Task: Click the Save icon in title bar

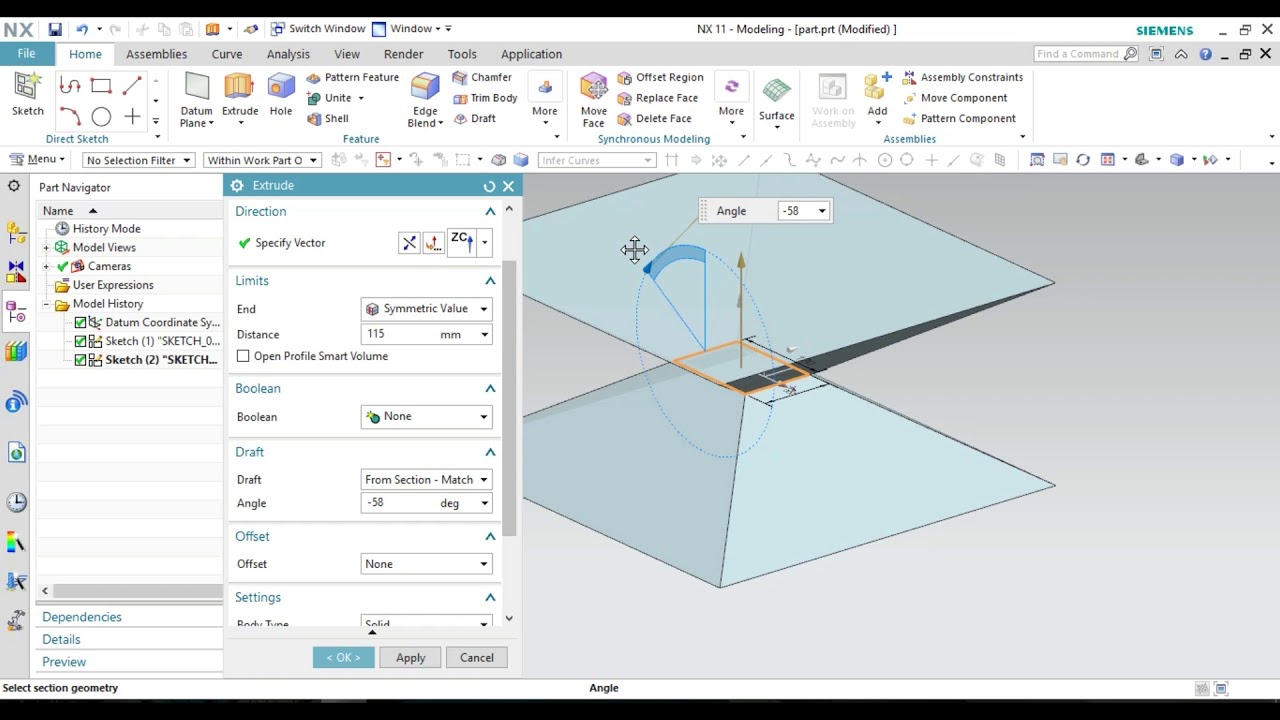Action: coord(55,29)
